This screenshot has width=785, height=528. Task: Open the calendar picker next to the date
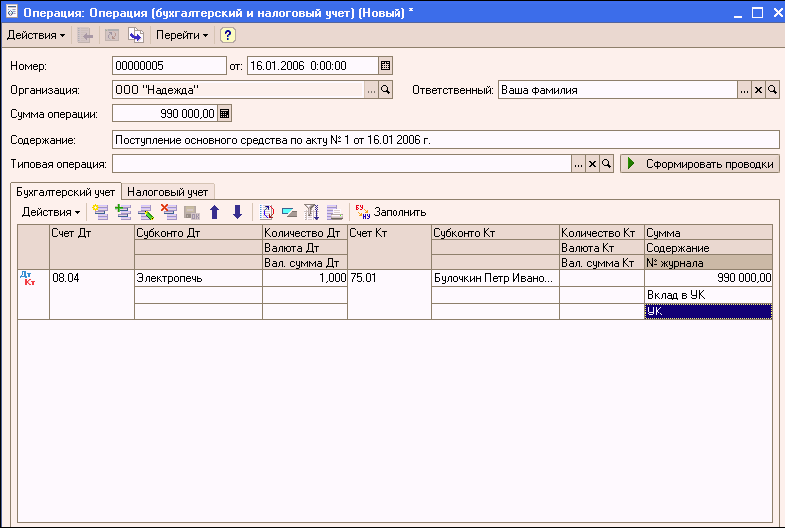[386, 66]
